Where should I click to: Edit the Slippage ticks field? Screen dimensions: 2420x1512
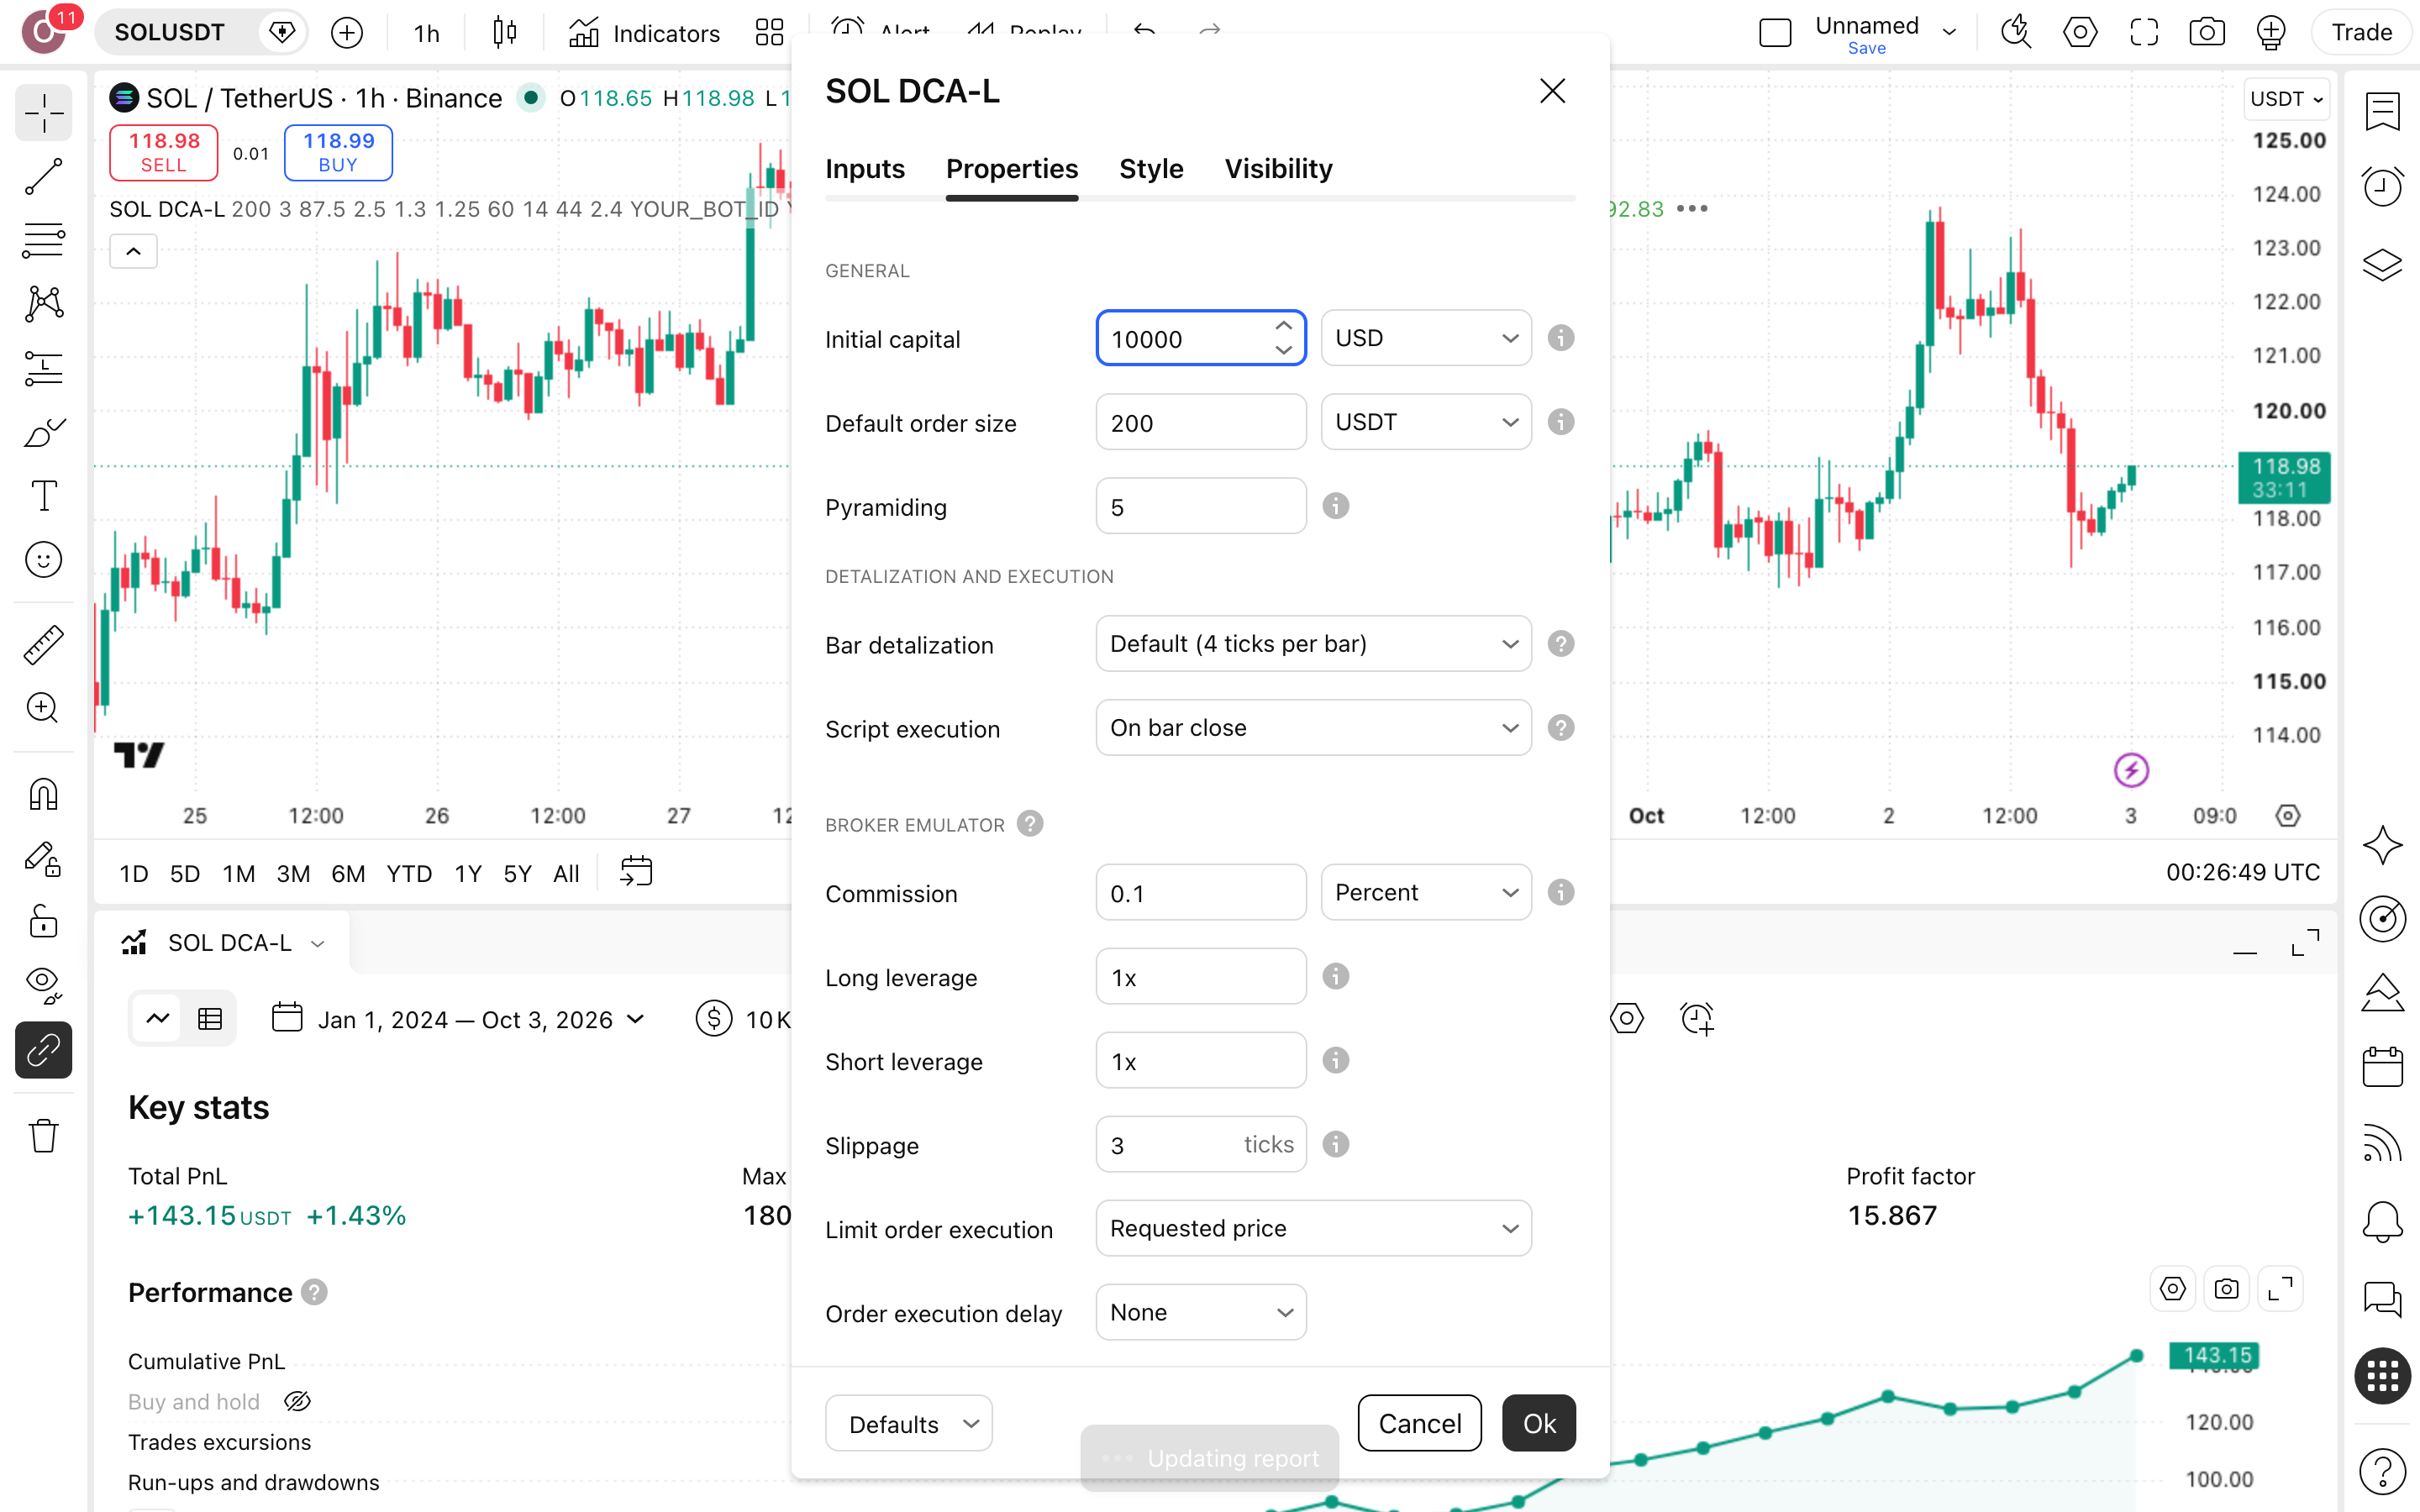click(x=1201, y=1144)
